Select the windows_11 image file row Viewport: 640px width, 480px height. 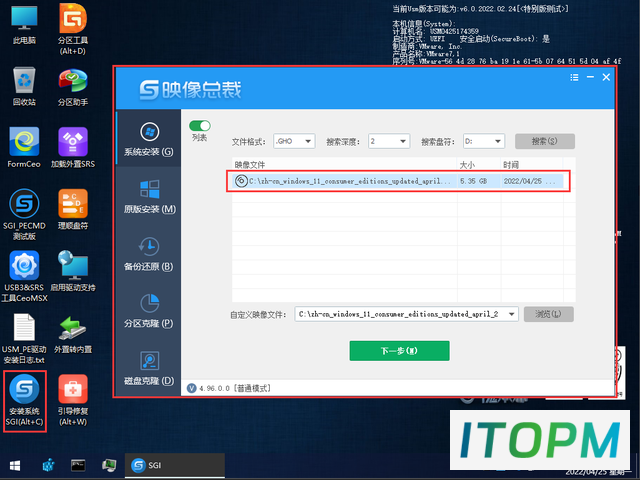pos(398,181)
